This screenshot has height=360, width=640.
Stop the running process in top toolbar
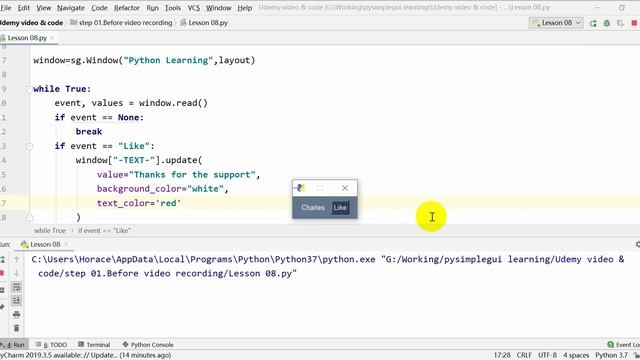point(634,23)
